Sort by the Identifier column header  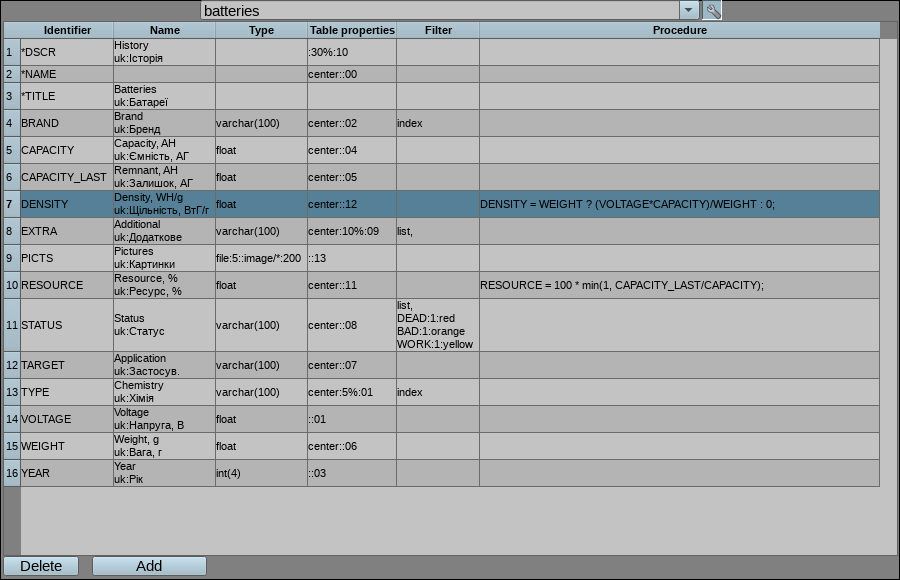67,30
